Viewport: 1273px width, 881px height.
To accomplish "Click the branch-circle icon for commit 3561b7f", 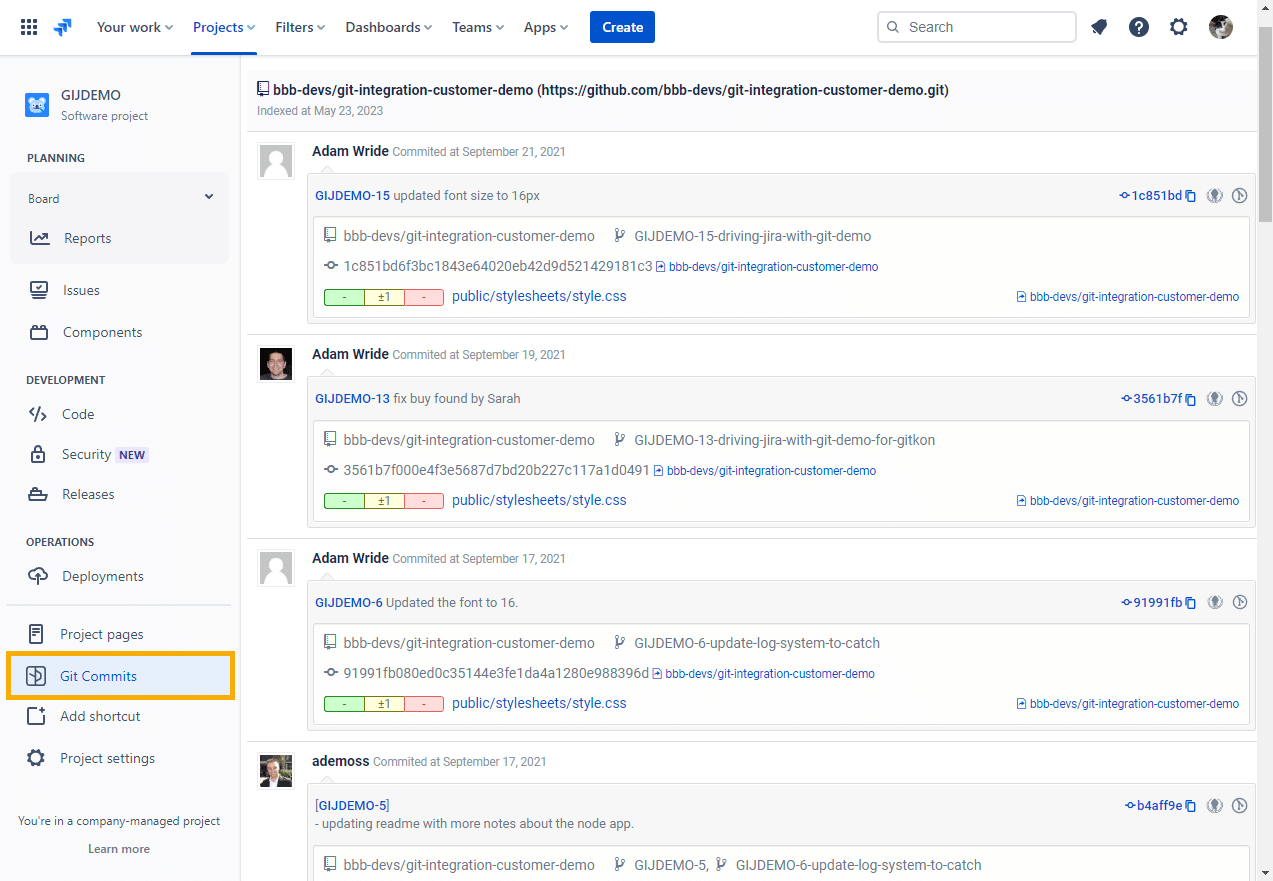I will (x=1240, y=399).
